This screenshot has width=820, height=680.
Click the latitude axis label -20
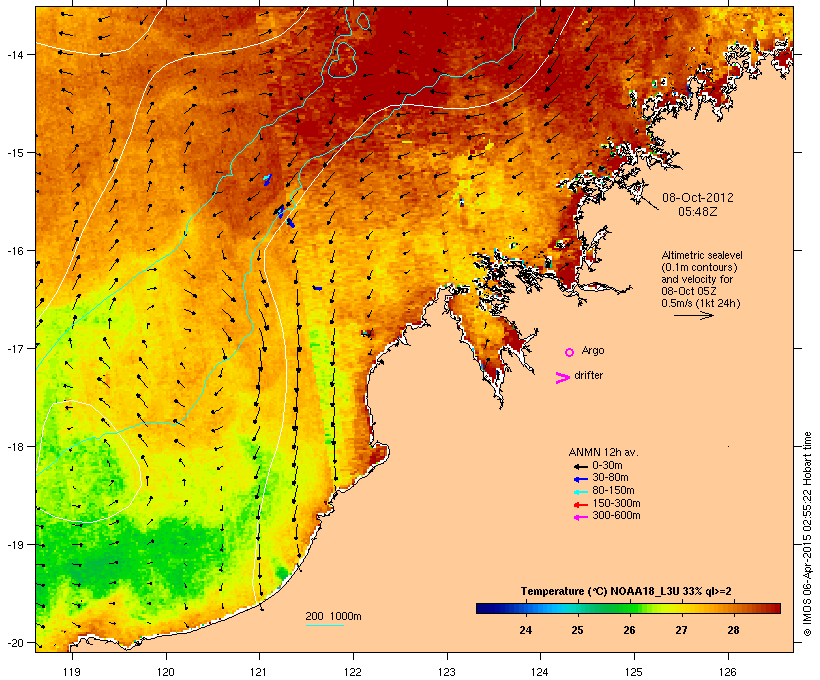pos(14,643)
